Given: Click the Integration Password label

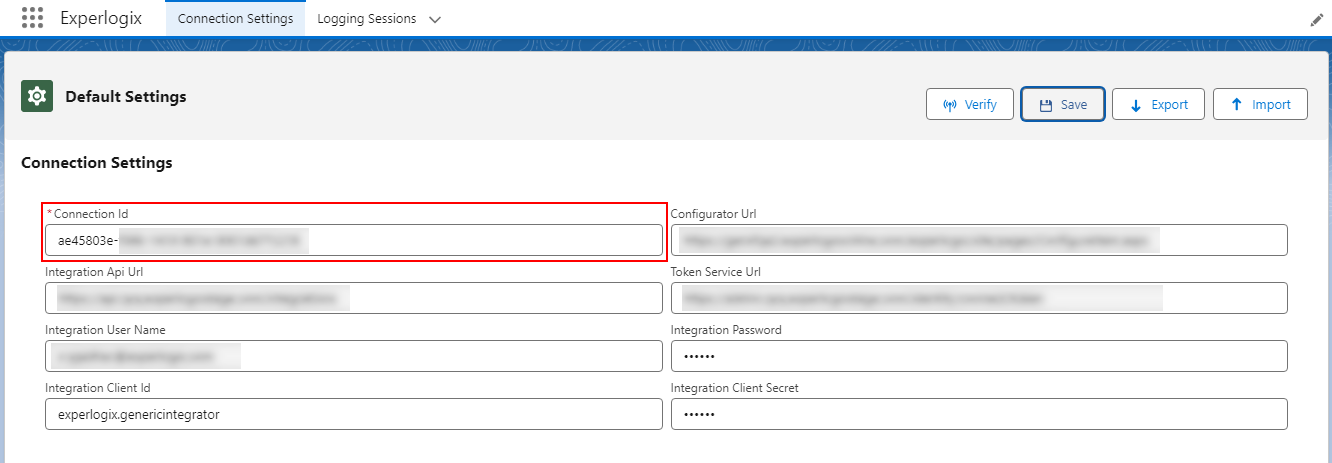Looking at the screenshot, I should click(x=726, y=330).
